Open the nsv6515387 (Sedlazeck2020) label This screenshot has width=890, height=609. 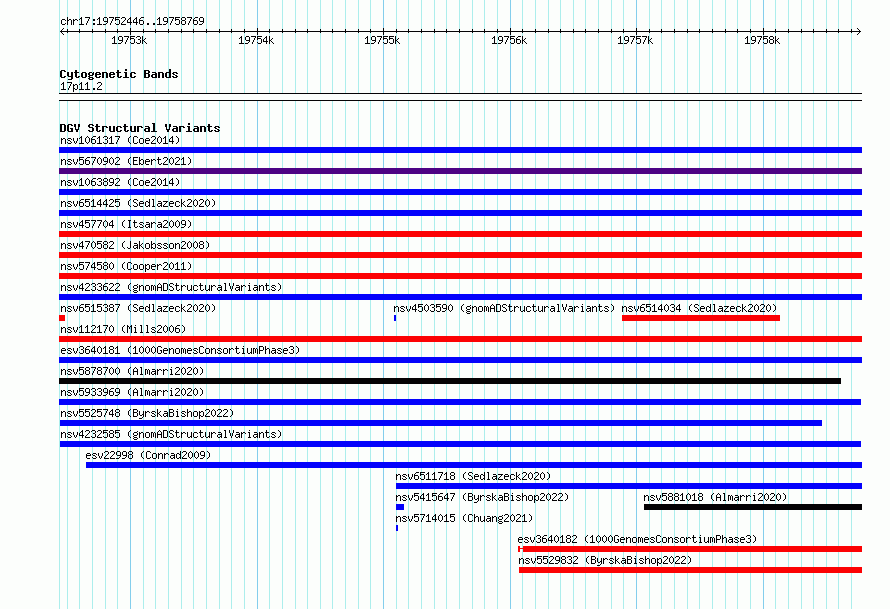pyautogui.click(x=138, y=308)
